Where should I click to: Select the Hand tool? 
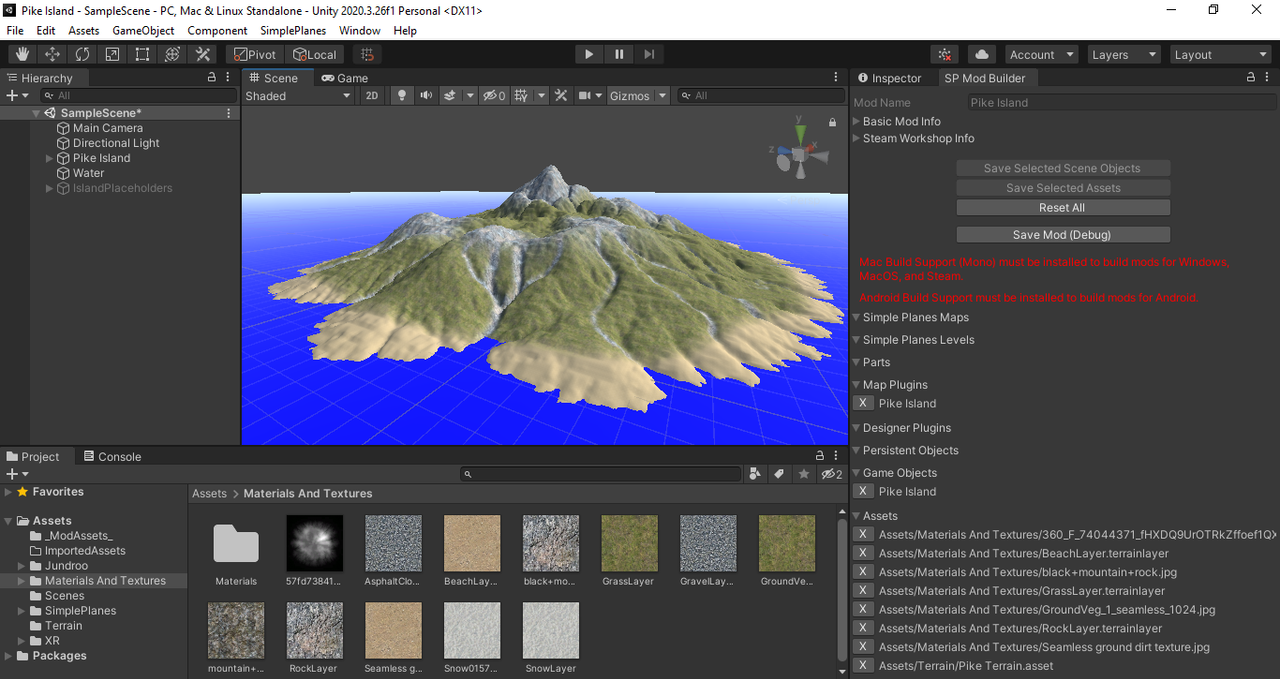22,54
